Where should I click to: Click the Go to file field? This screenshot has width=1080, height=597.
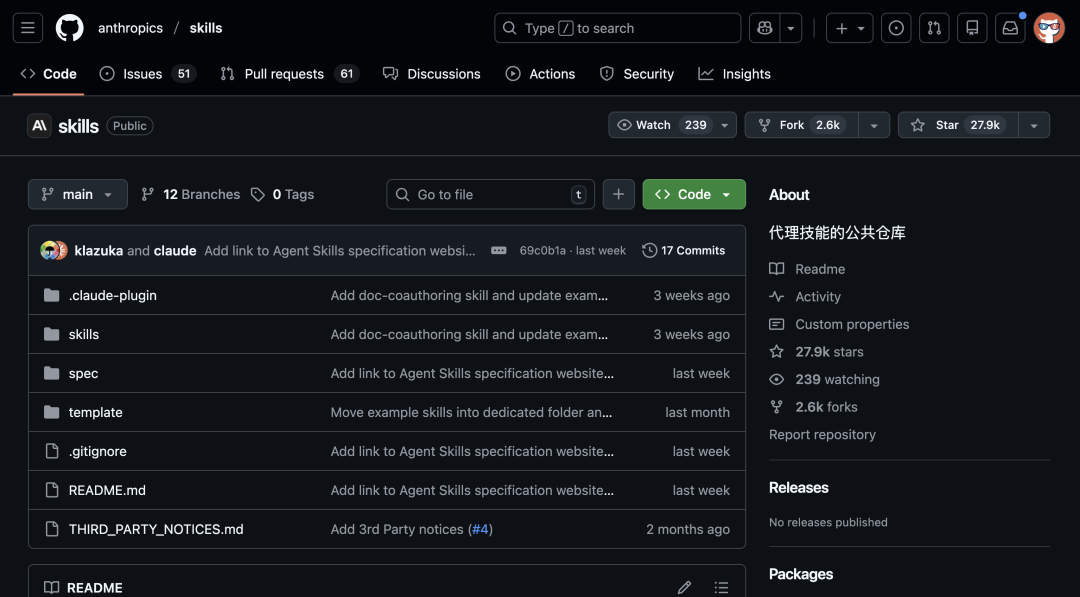pos(490,194)
